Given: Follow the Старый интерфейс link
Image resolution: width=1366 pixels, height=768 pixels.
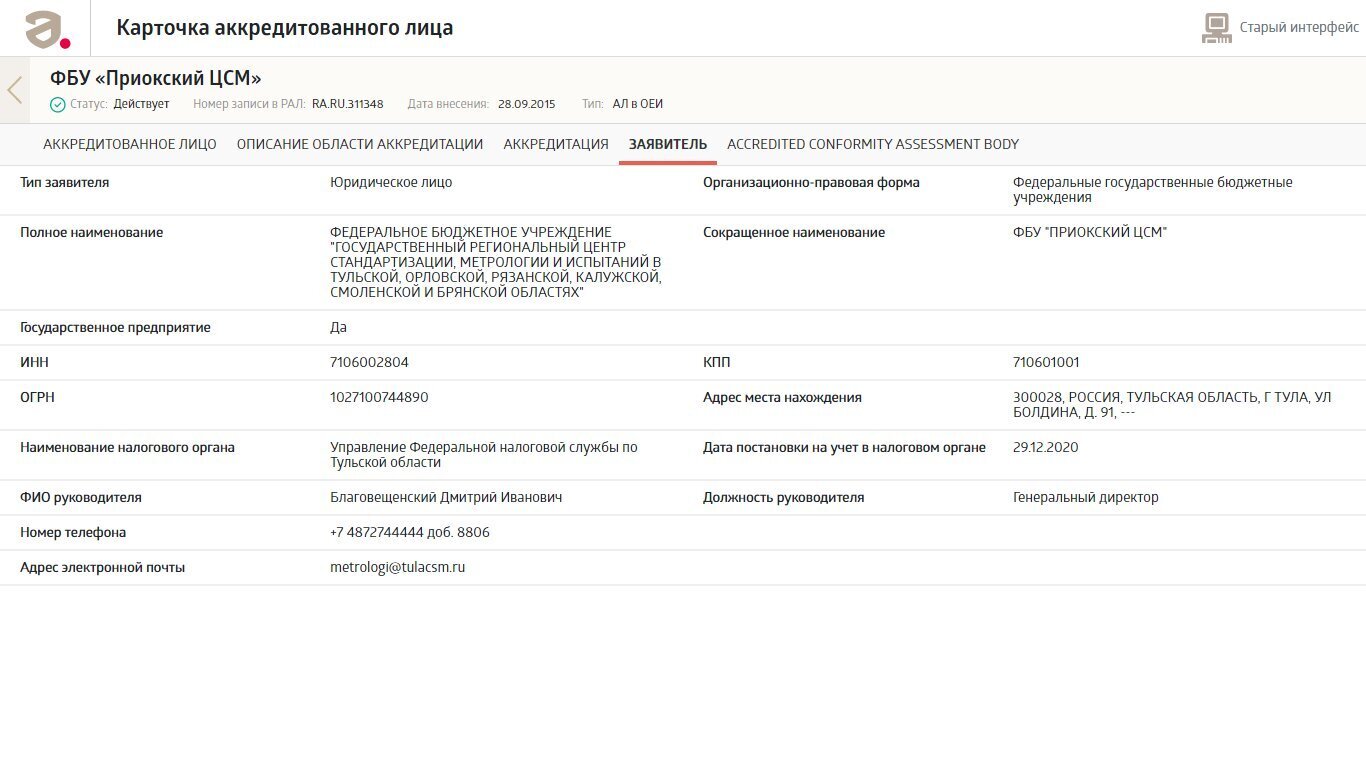Looking at the screenshot, I should click(x=1299, y=28).
